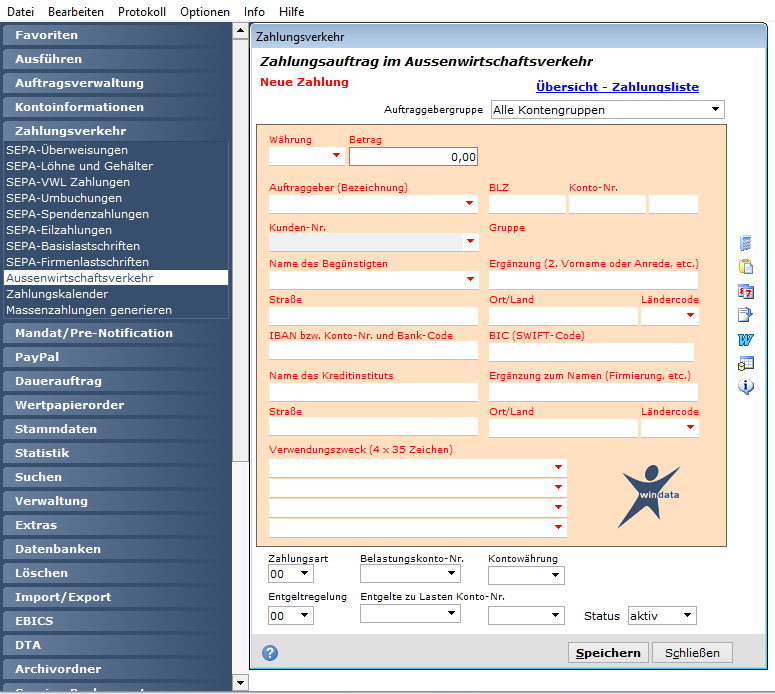This screenshot has height=694, width=775.
Task: Open the Dauerauftrag sidebar section
Action: (117, 381)
